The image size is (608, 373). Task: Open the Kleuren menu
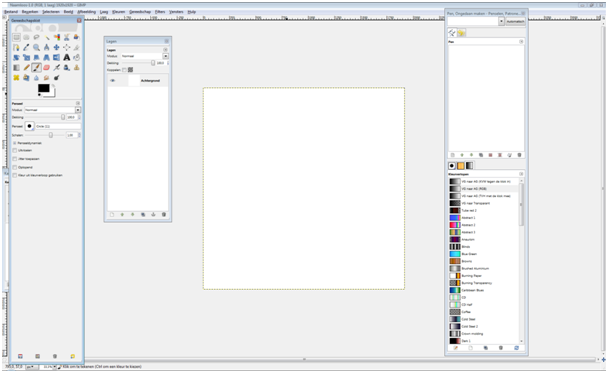118,12
